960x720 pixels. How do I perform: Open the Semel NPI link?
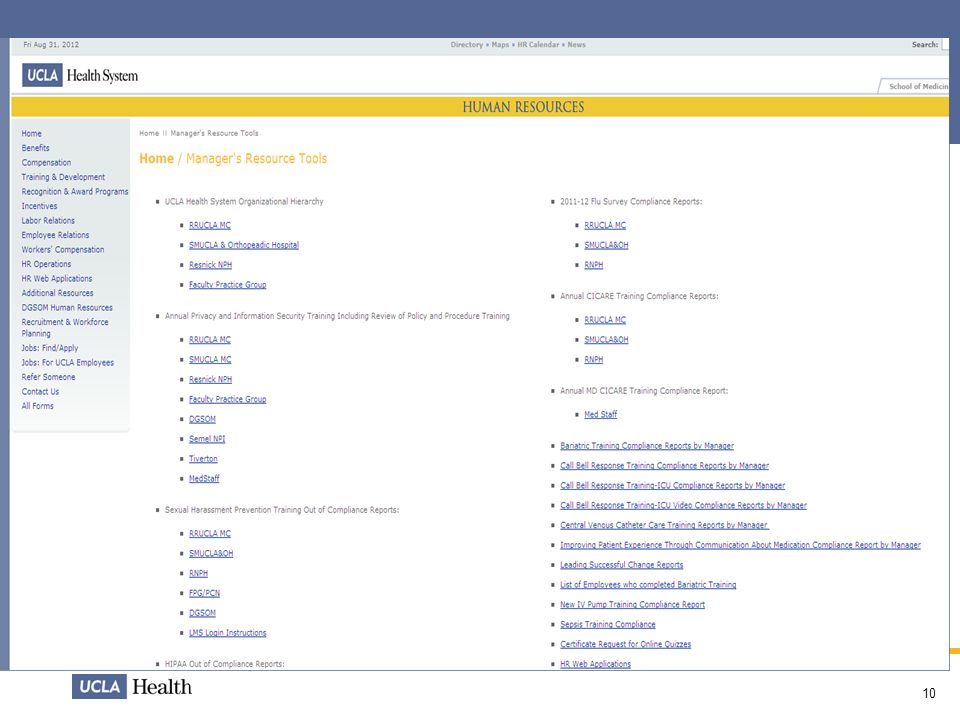[x=207, y=439]
